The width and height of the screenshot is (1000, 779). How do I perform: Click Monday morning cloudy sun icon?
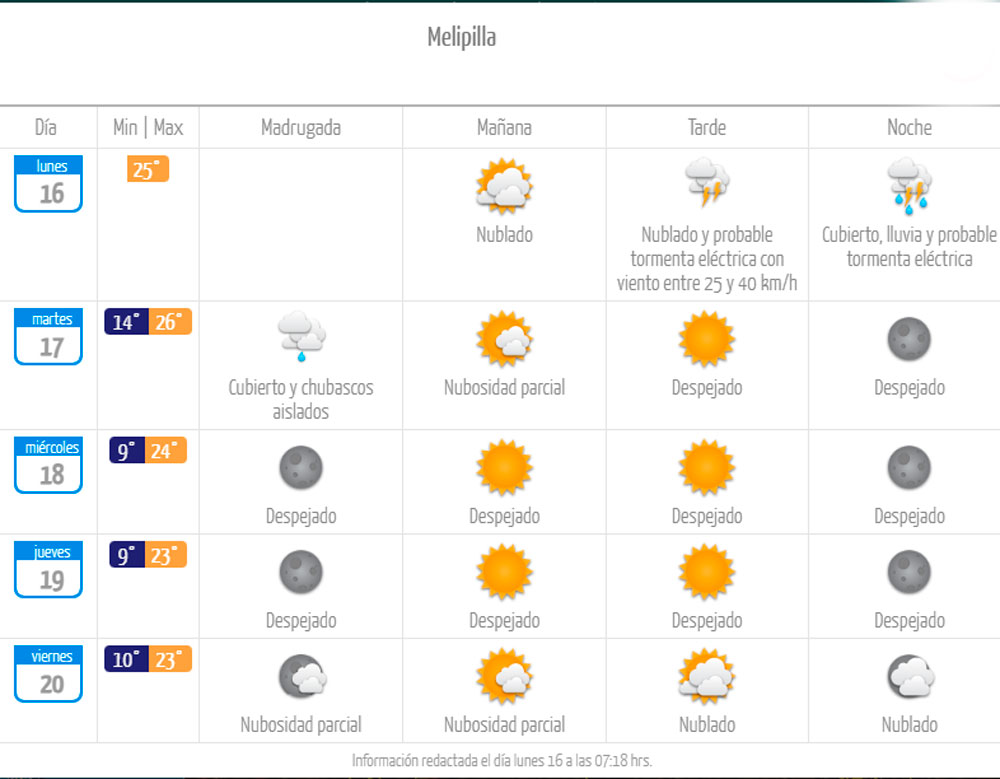click(504, 186)
